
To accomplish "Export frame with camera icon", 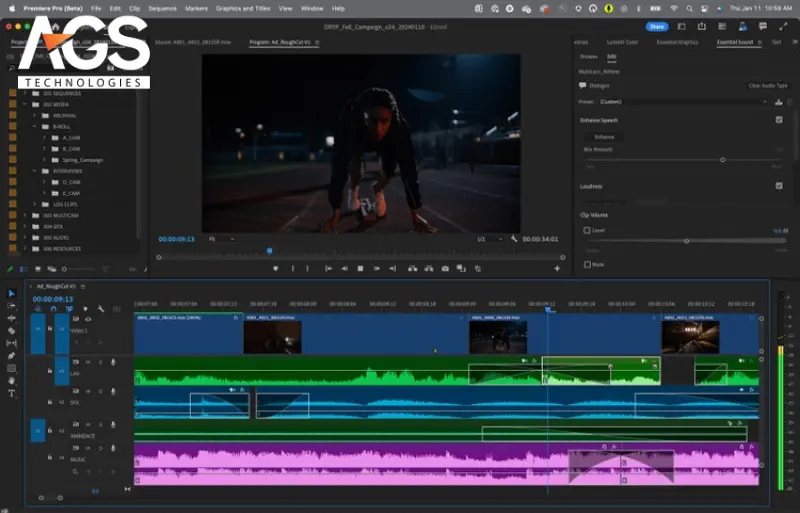I will (x=445, y=268).
